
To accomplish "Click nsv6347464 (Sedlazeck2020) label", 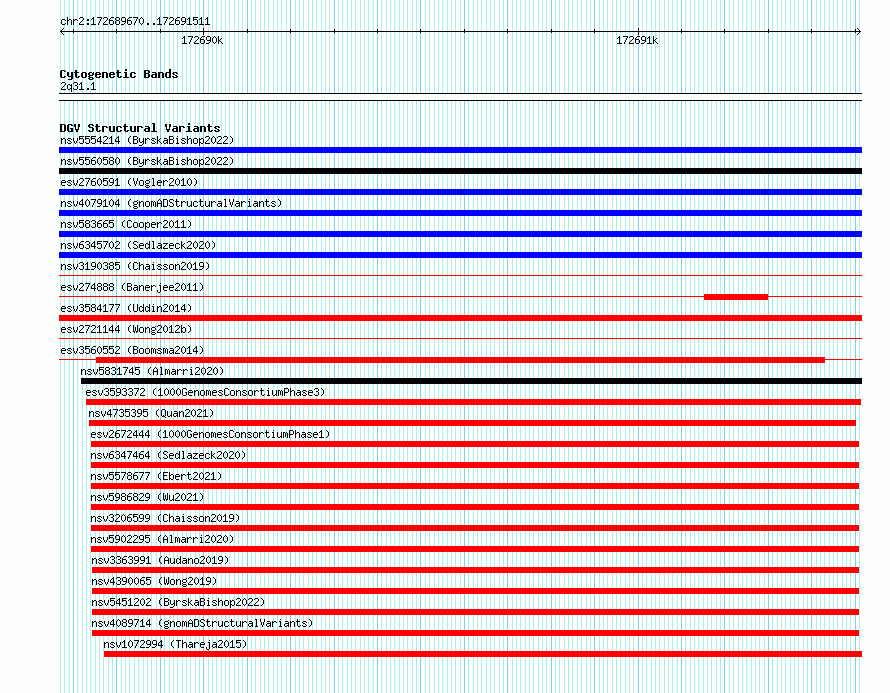I will pos(168,455).
